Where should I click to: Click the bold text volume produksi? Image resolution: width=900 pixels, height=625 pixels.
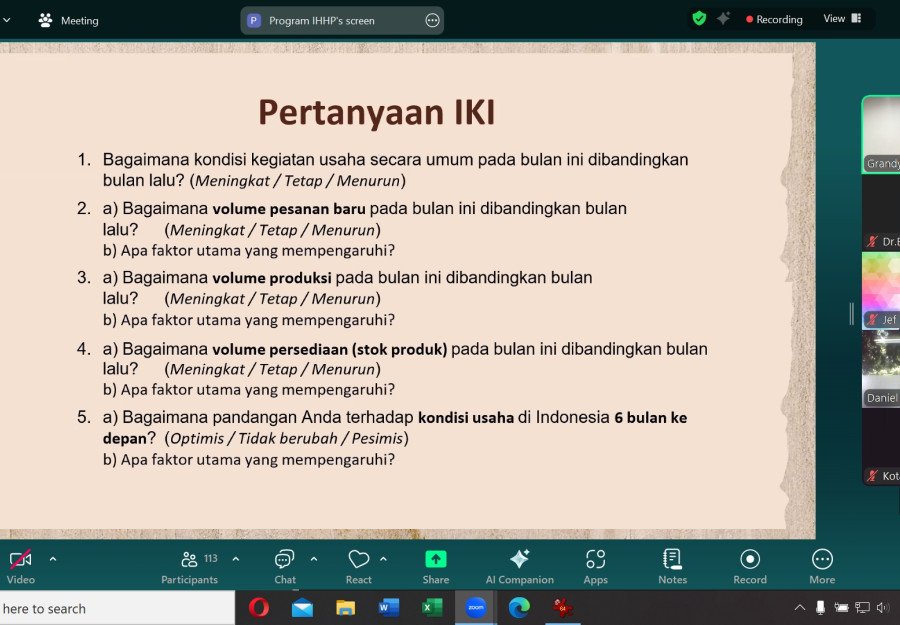coord(271,278)
